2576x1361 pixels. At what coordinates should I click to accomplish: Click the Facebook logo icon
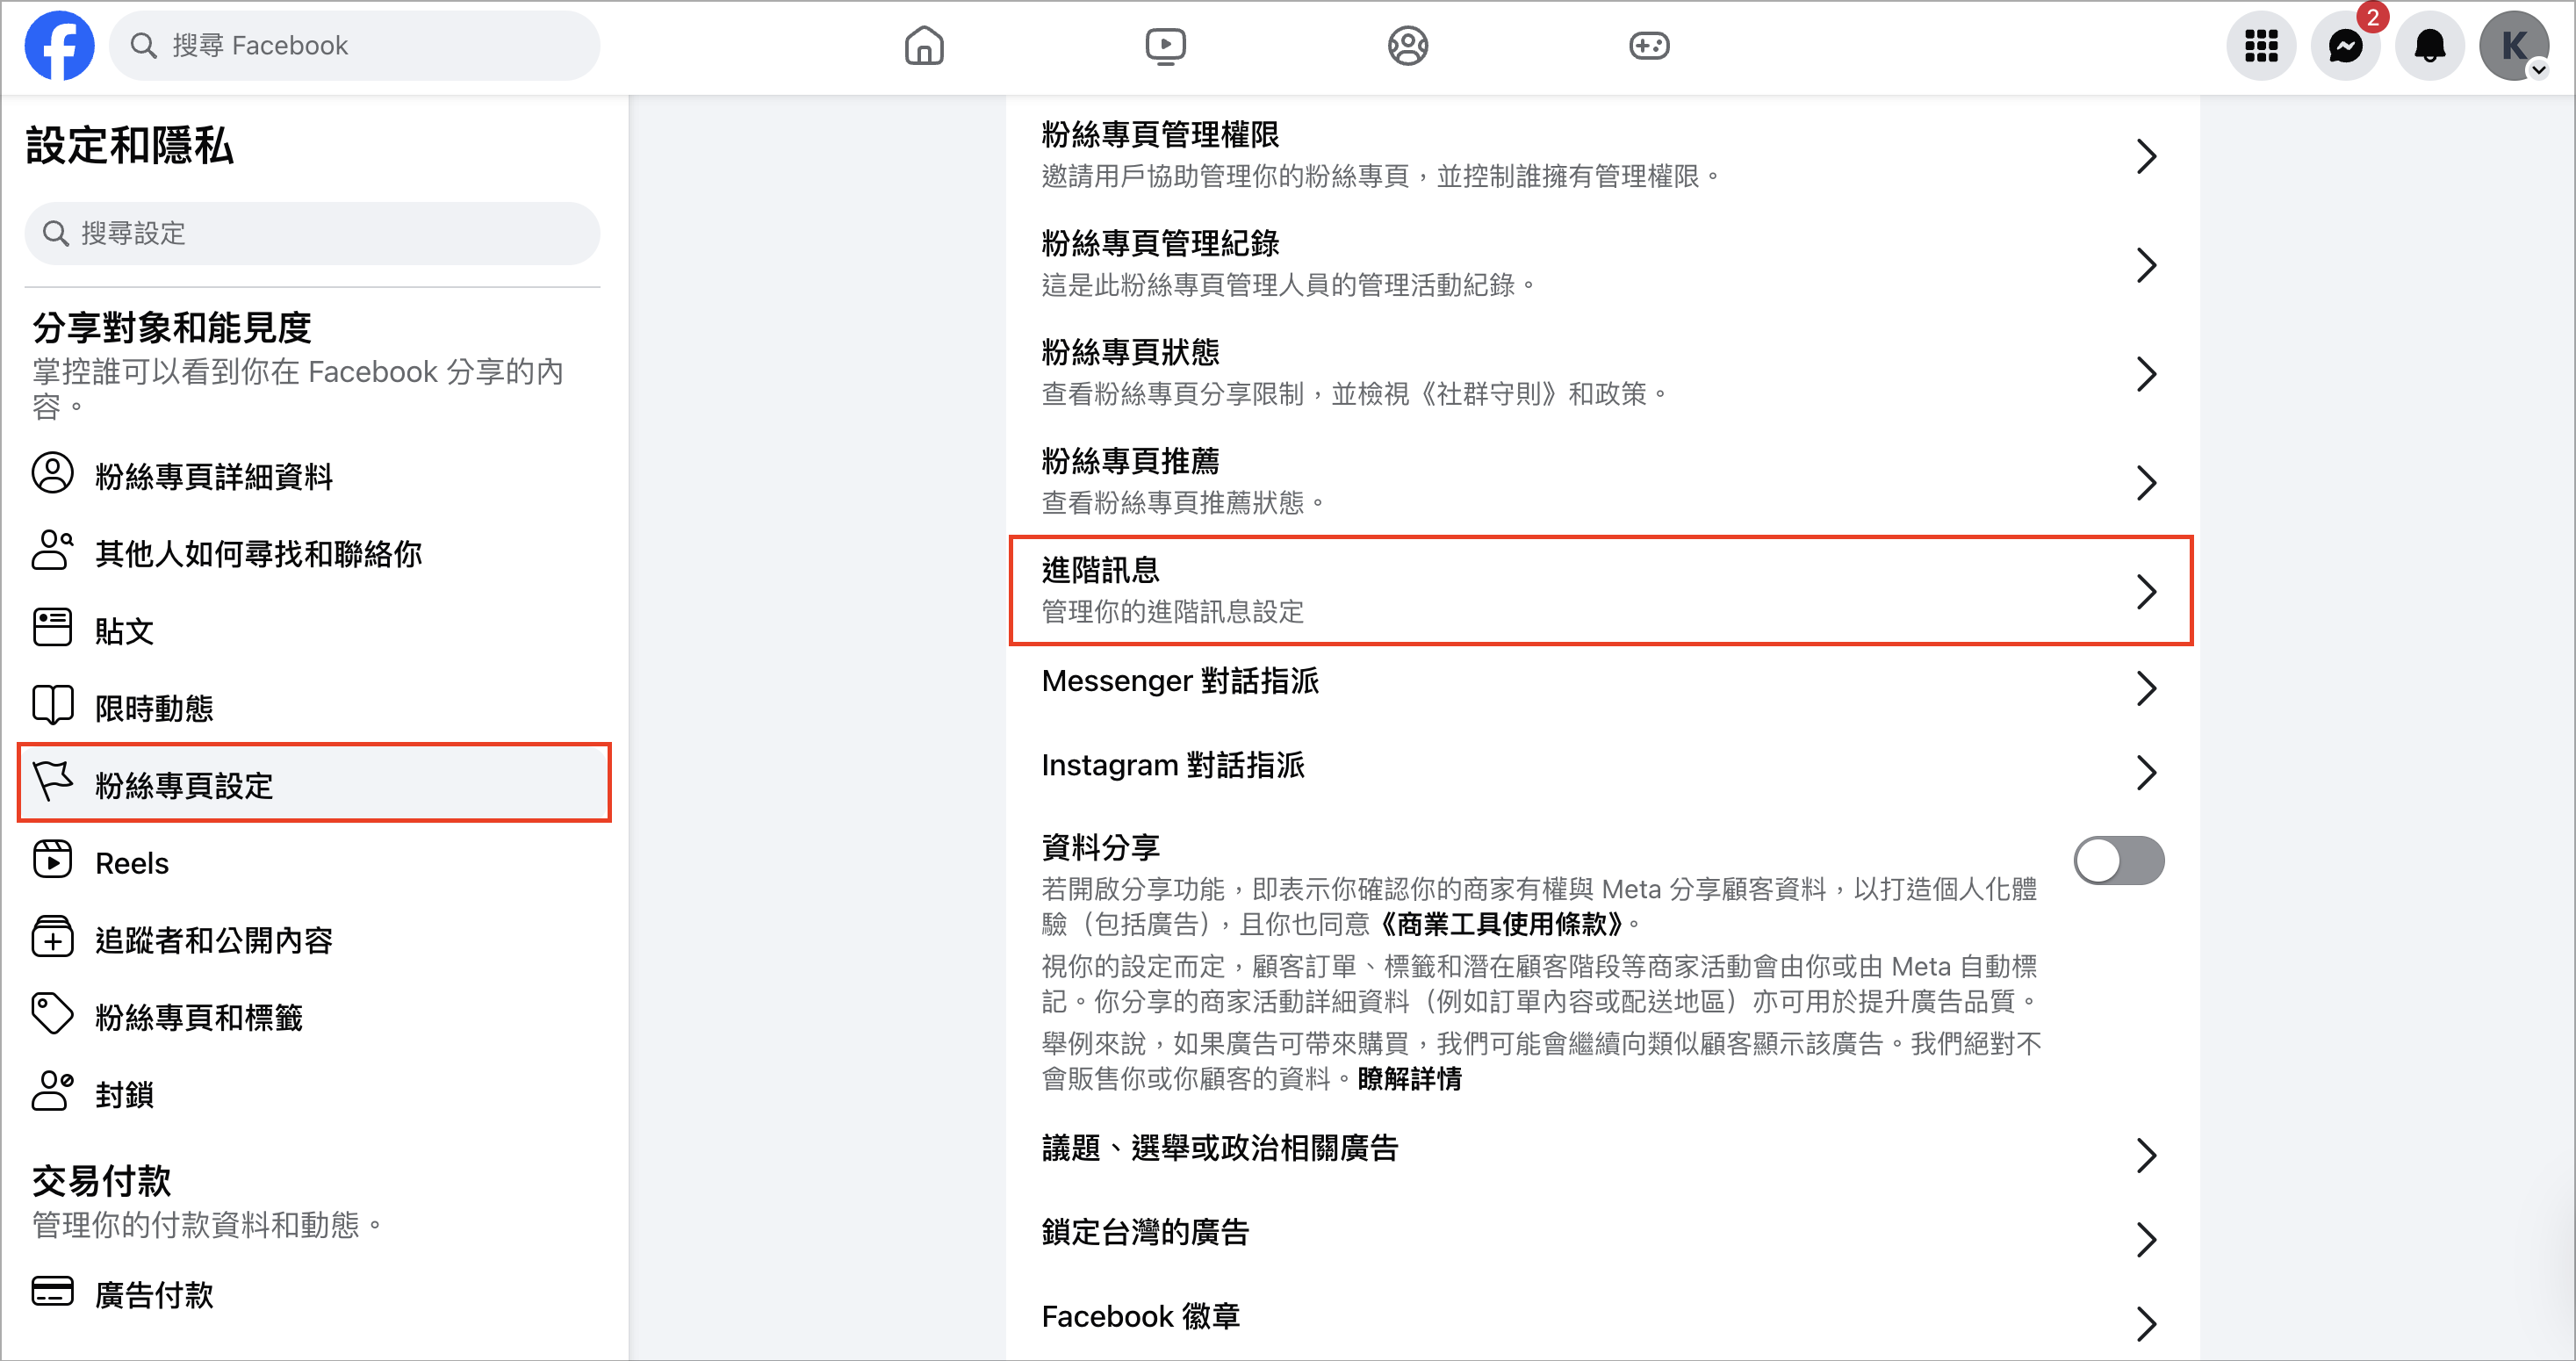point(59,46)
